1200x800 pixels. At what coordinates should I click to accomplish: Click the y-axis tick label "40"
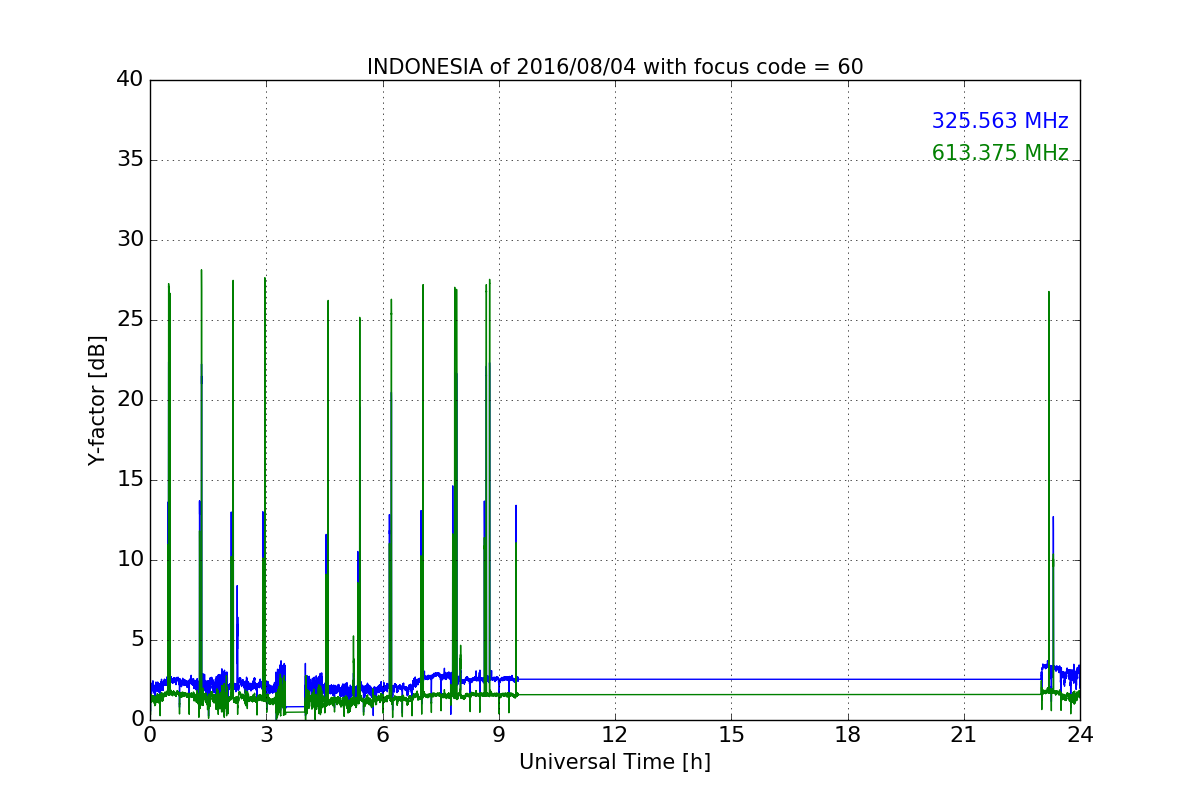click(129, 80)
